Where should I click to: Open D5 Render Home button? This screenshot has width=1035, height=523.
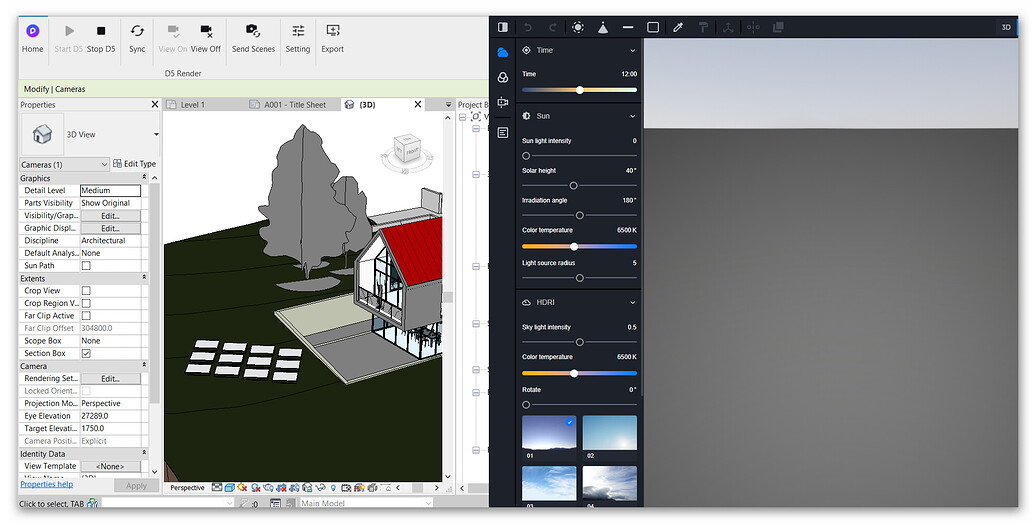pos(32,38)
